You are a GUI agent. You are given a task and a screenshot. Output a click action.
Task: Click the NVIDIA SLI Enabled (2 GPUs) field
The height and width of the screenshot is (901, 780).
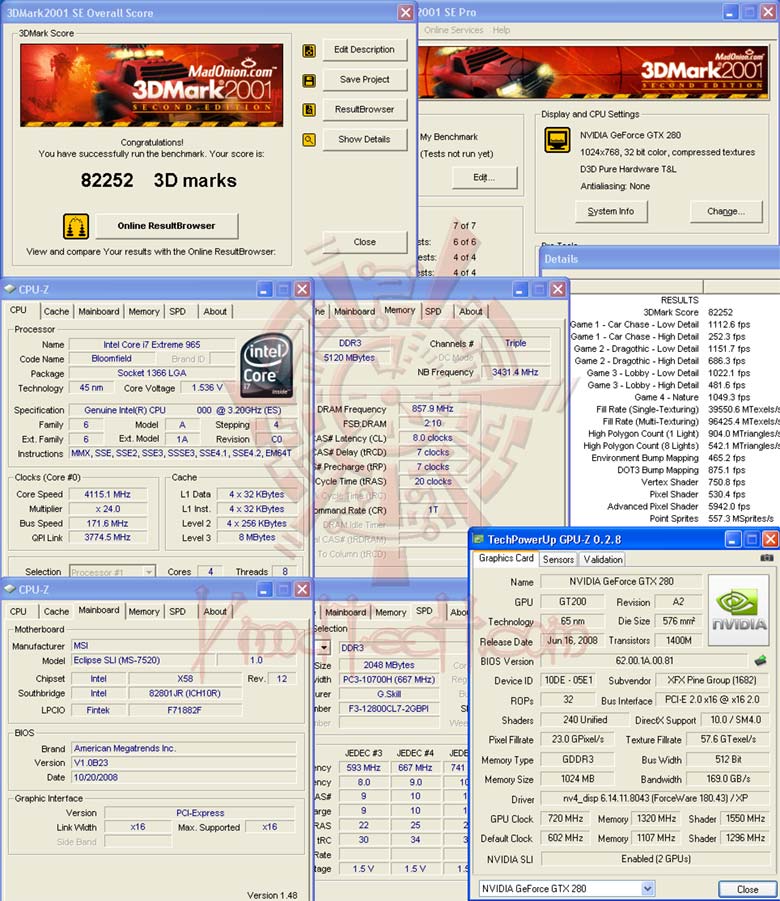[x=655, y=859]
